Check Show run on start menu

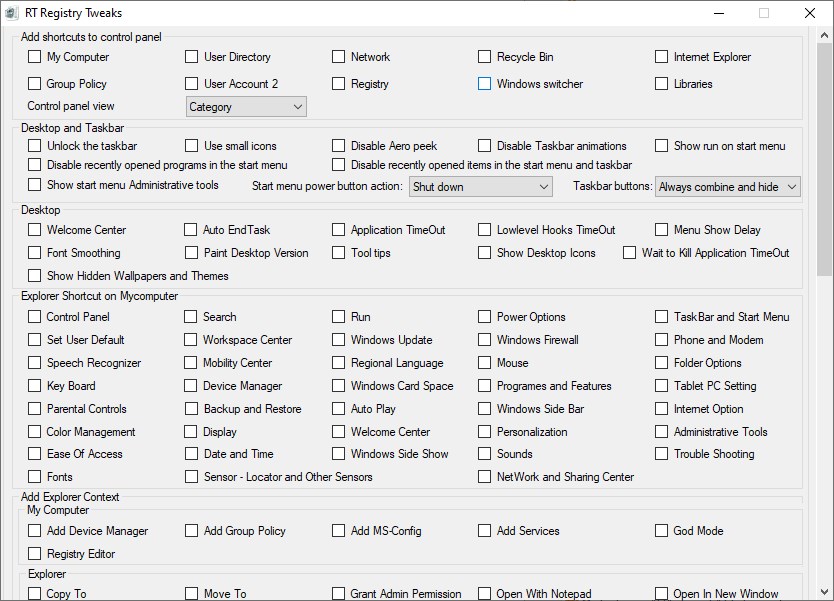tap(661, 145)
